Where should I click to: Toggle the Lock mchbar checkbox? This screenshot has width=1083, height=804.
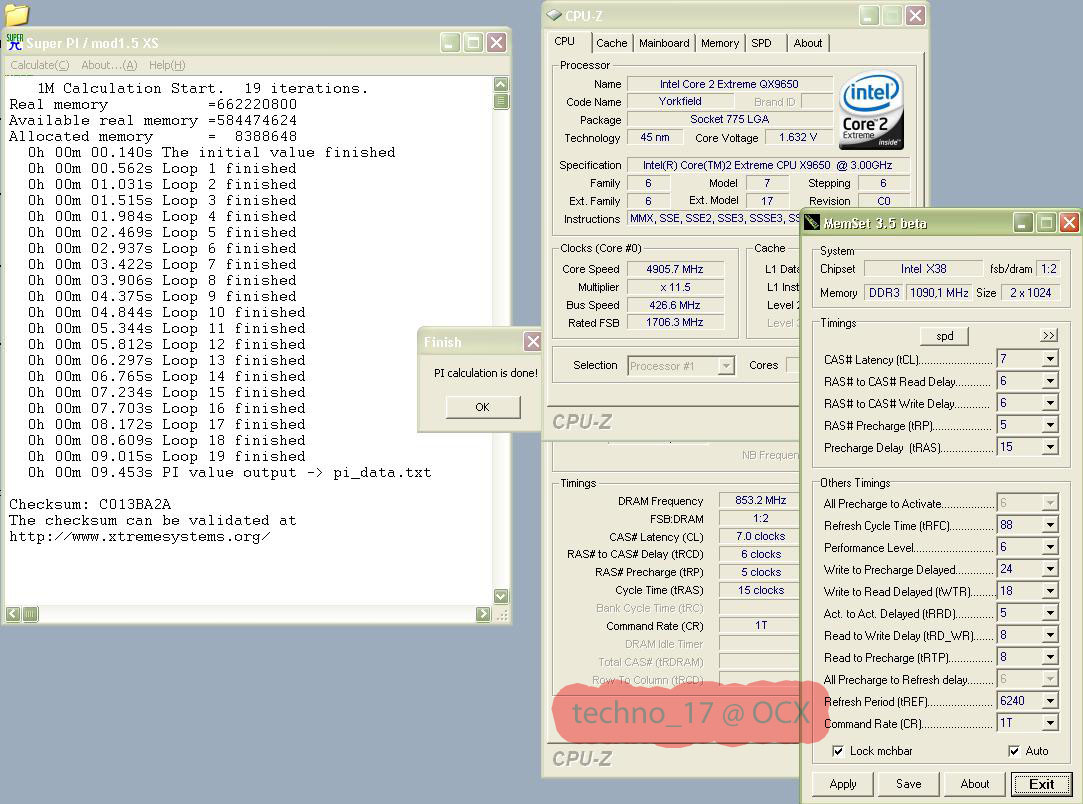coord(837,751)
